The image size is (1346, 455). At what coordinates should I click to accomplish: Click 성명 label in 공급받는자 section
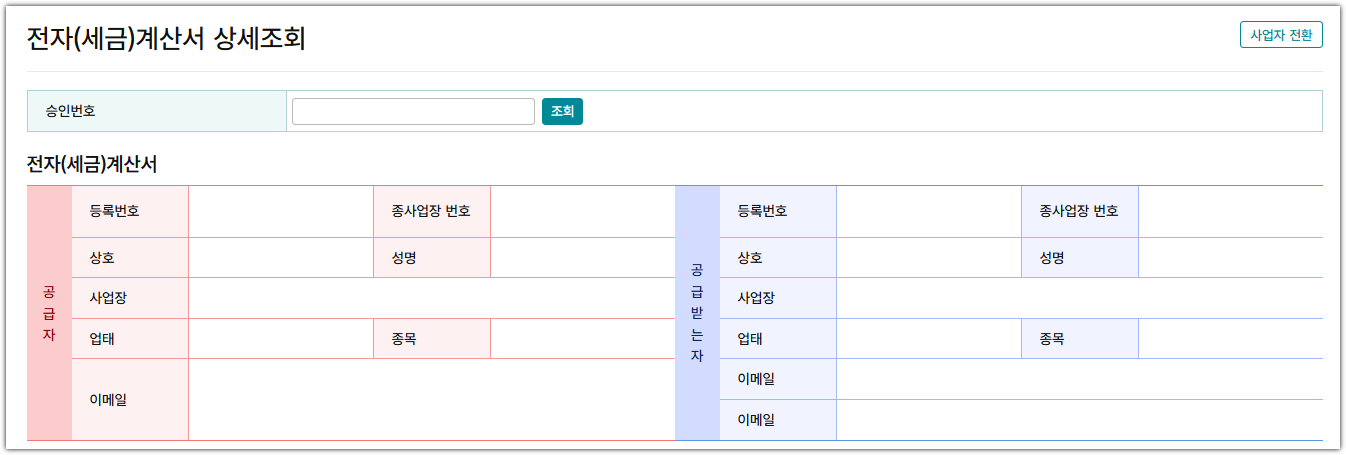click(x=1052, y=258)
